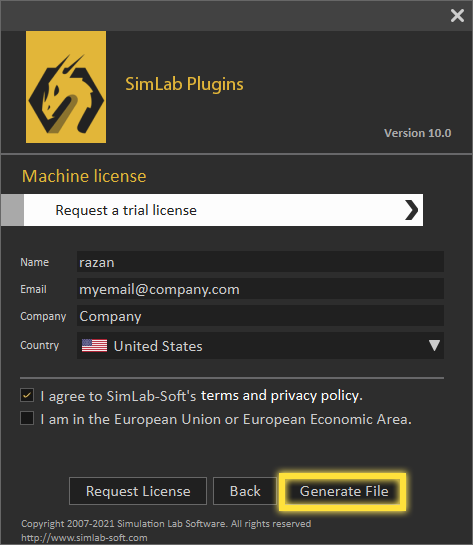The height and width of the screenshot is (545, 473).
Task: Open the terms and privacy policy link
Action: (x=282, y=396)
